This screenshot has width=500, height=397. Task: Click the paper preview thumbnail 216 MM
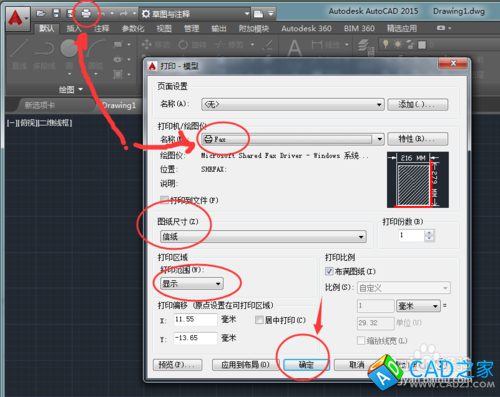pos(418,180)
